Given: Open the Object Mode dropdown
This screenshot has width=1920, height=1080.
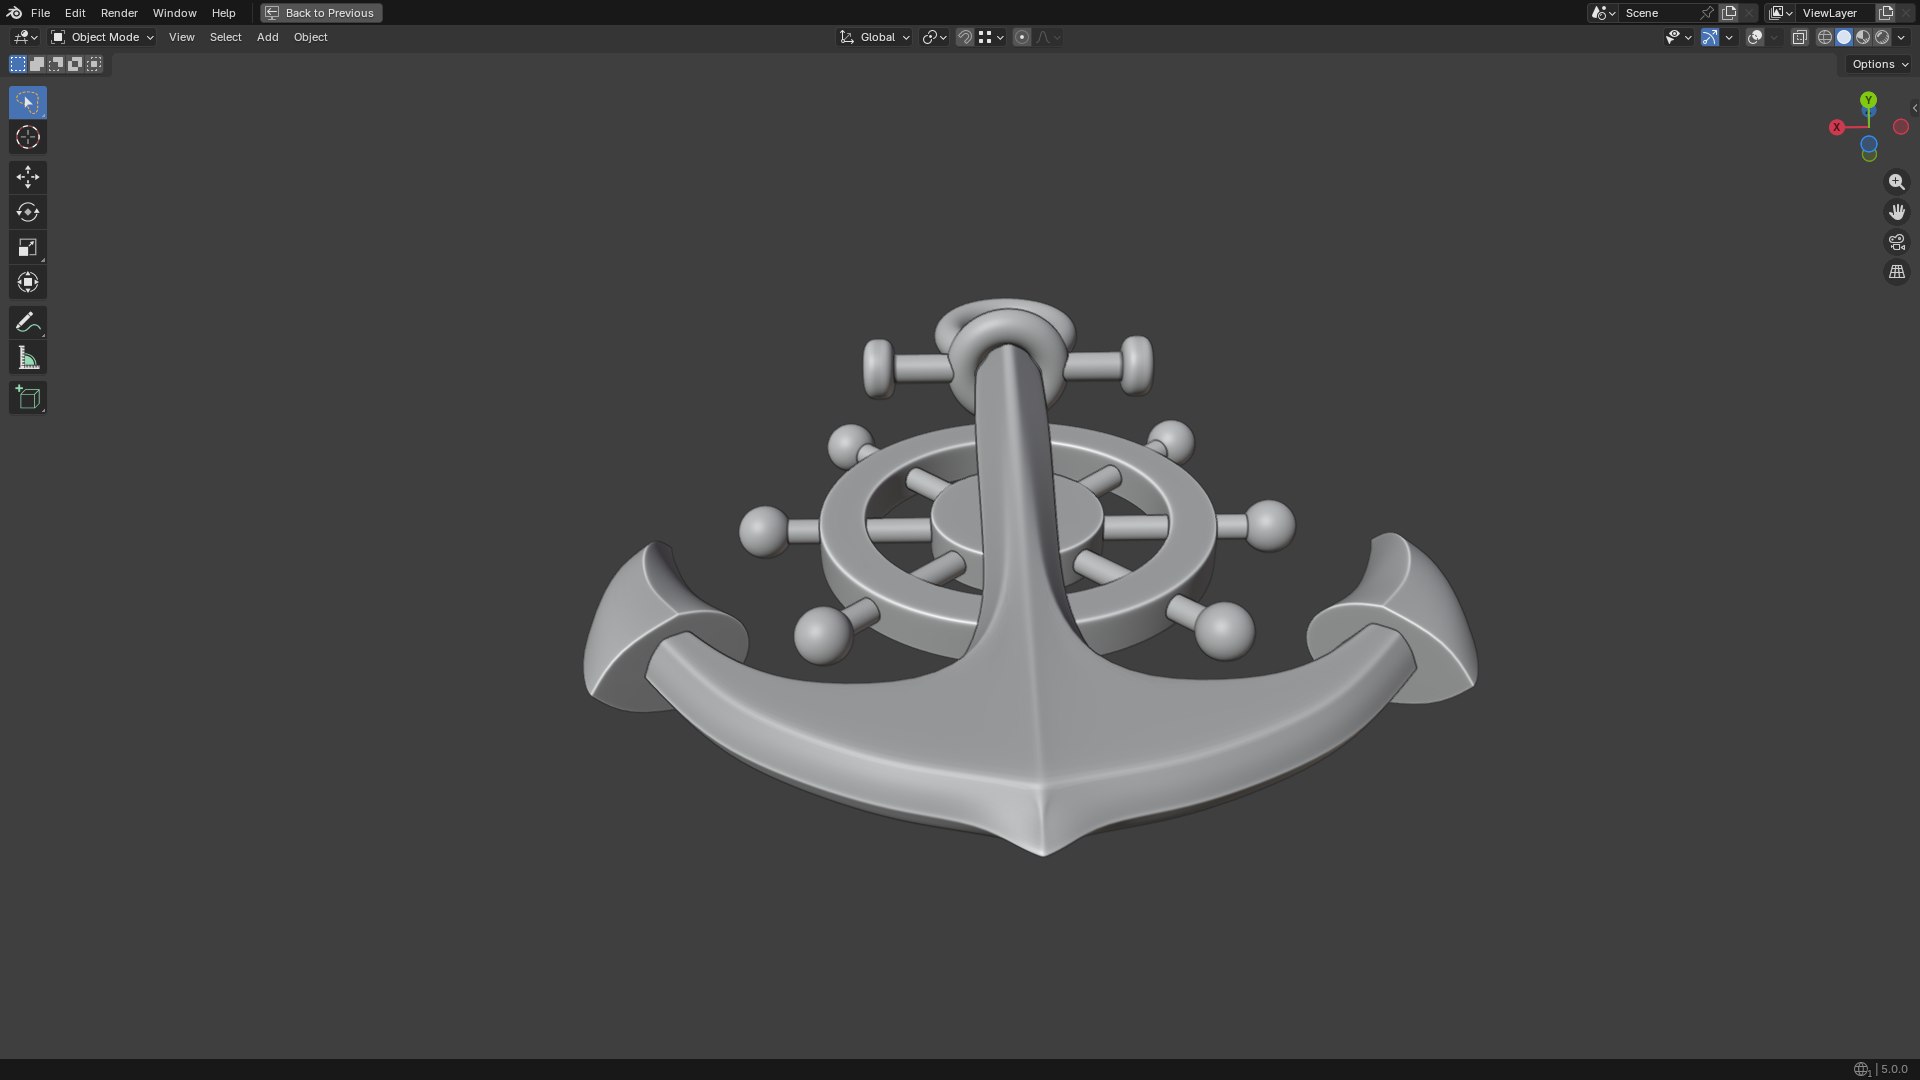Looking at the screenshot, I should [103, 37].
